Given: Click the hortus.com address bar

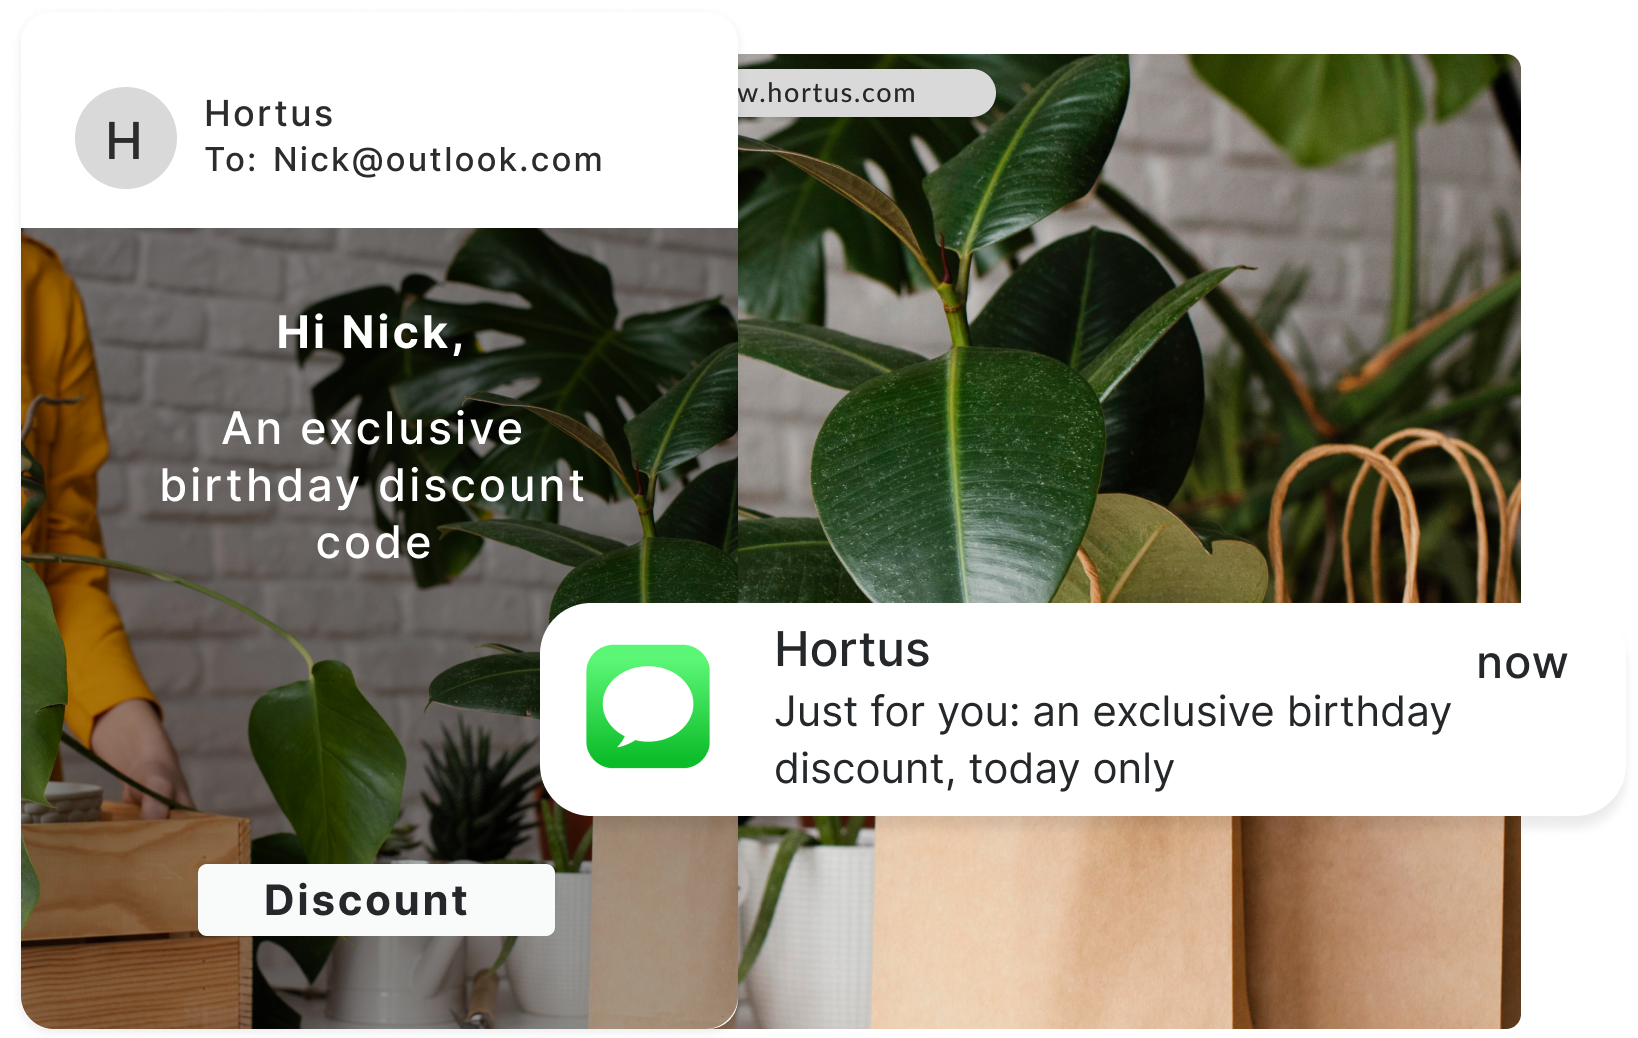Looking at the screenshot, I should [x=866, y=93].
